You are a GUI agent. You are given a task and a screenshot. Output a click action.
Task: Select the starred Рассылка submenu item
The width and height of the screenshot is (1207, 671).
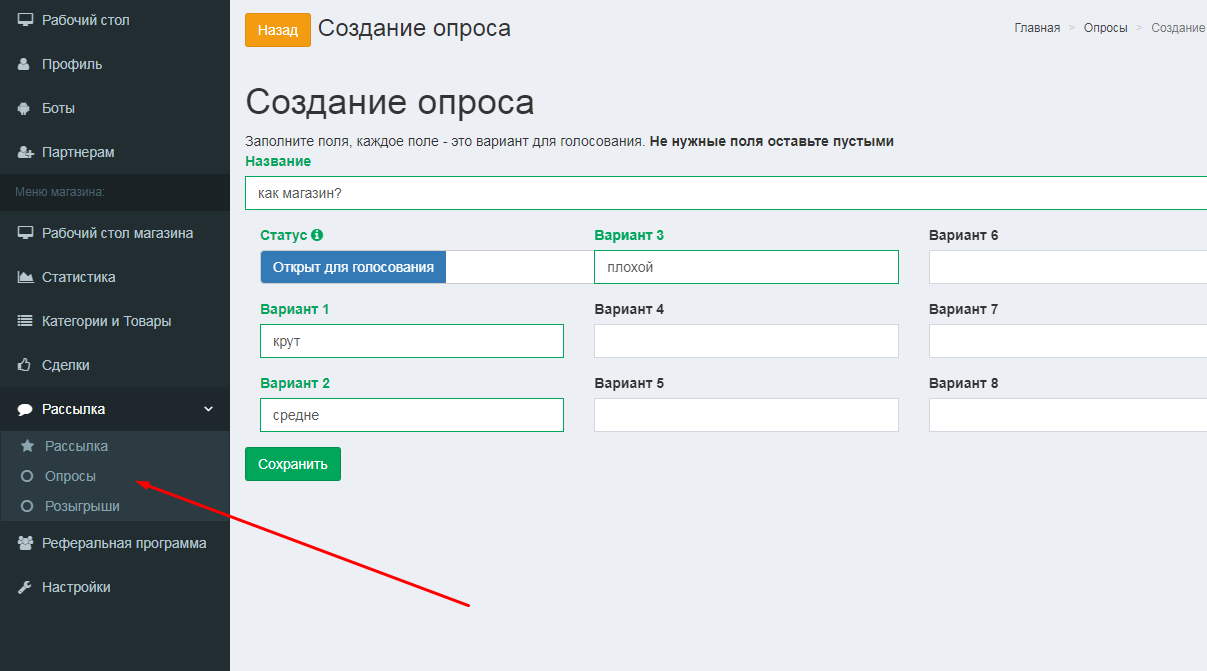[76, 446]
